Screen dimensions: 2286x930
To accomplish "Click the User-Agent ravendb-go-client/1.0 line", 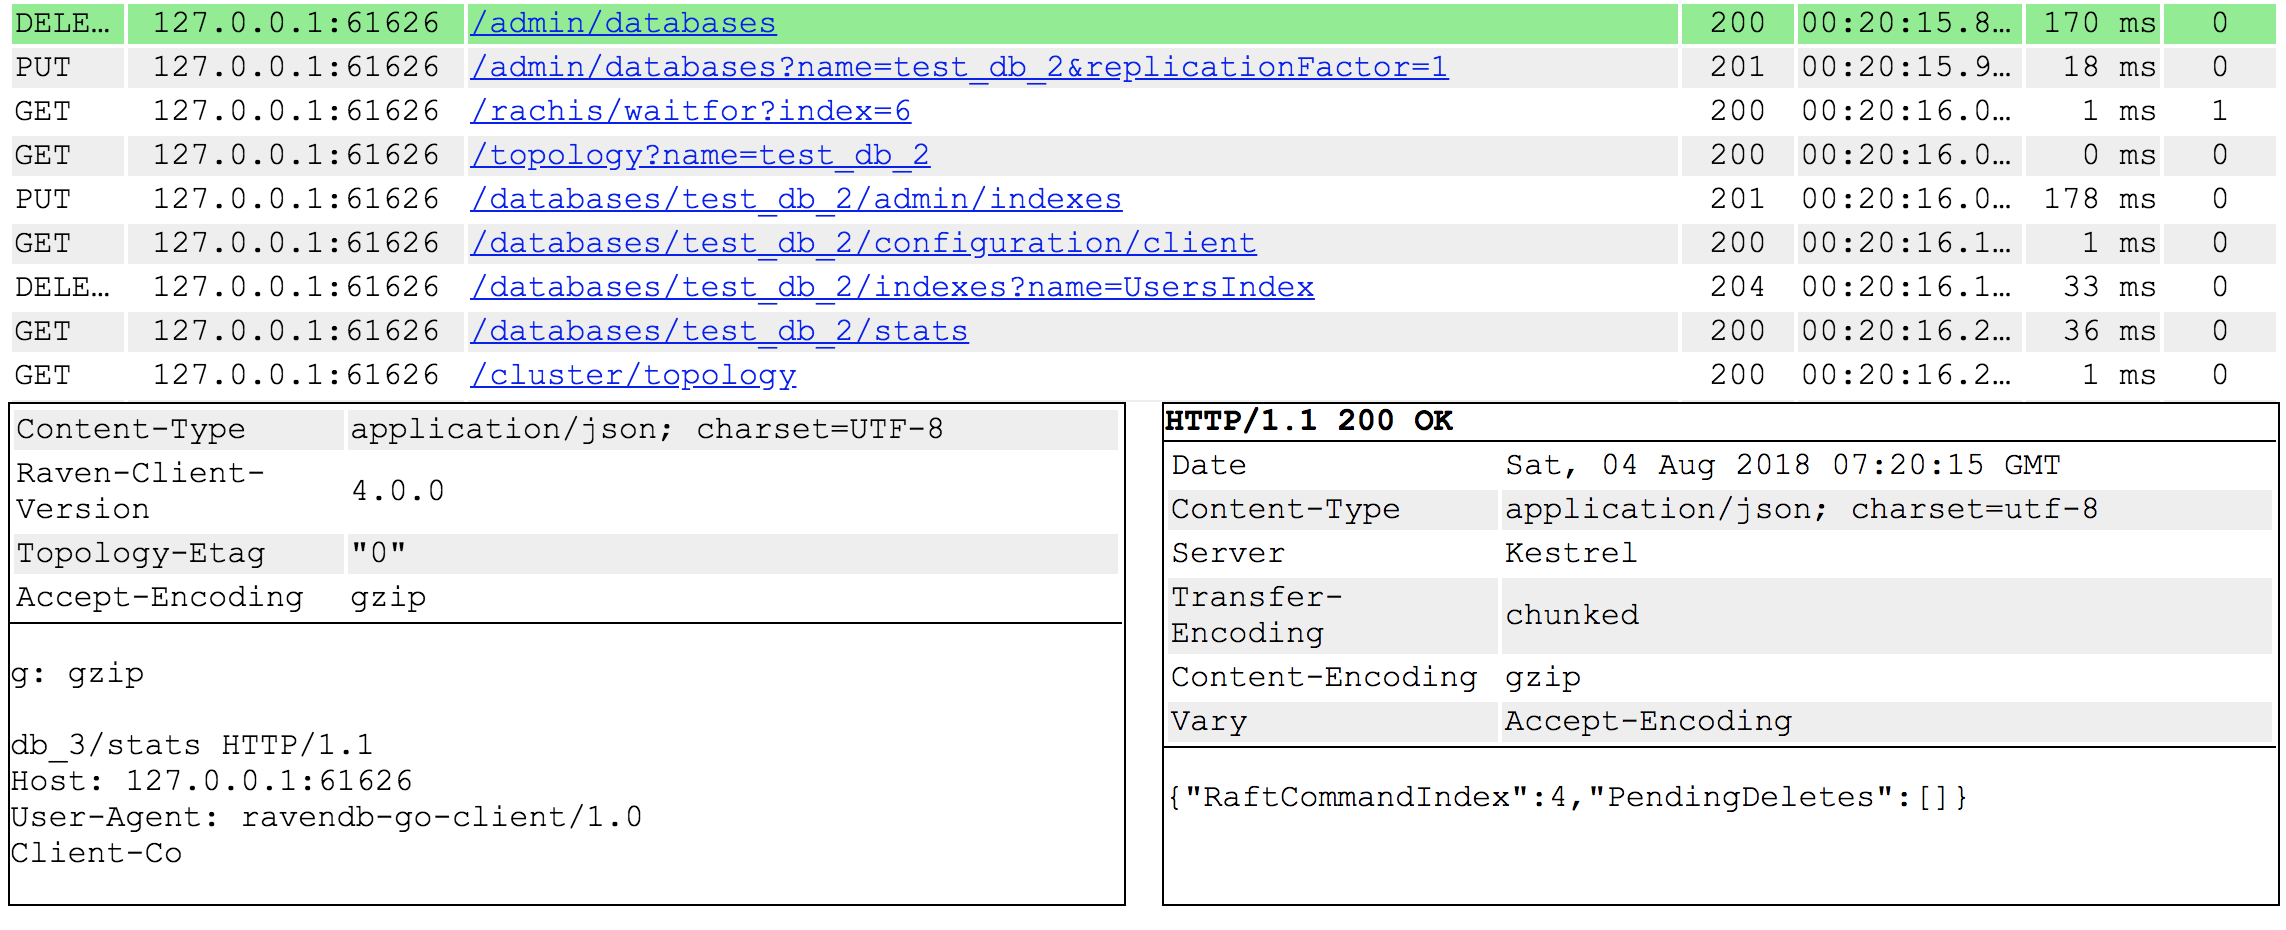I will (327, 817).
